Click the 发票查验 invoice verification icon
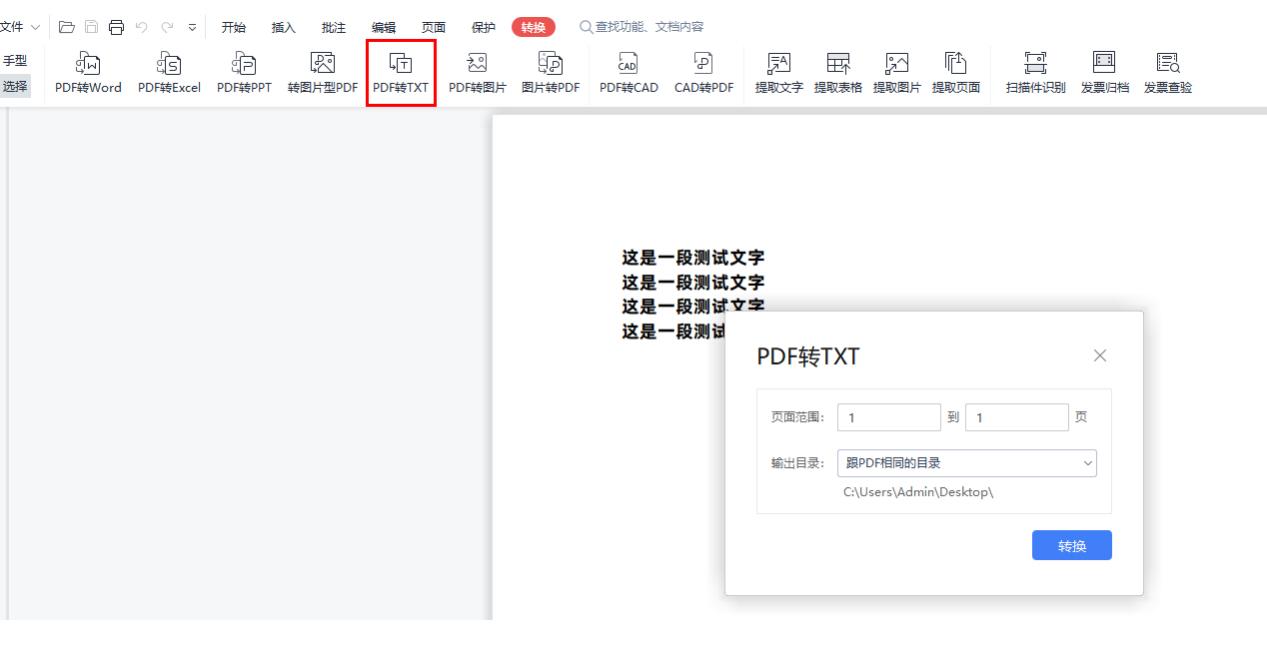Image resolution: width=1267 pixels, height=646 pixels. click(x=1166, y=70)
